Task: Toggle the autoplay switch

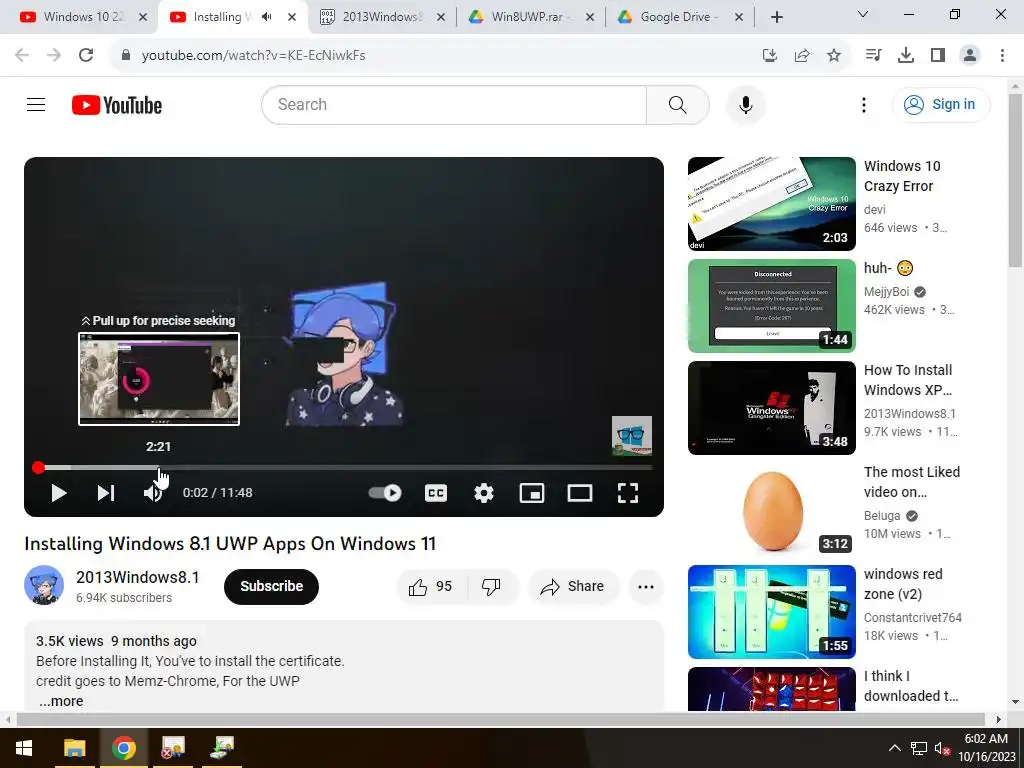Action: pos(385,493)
